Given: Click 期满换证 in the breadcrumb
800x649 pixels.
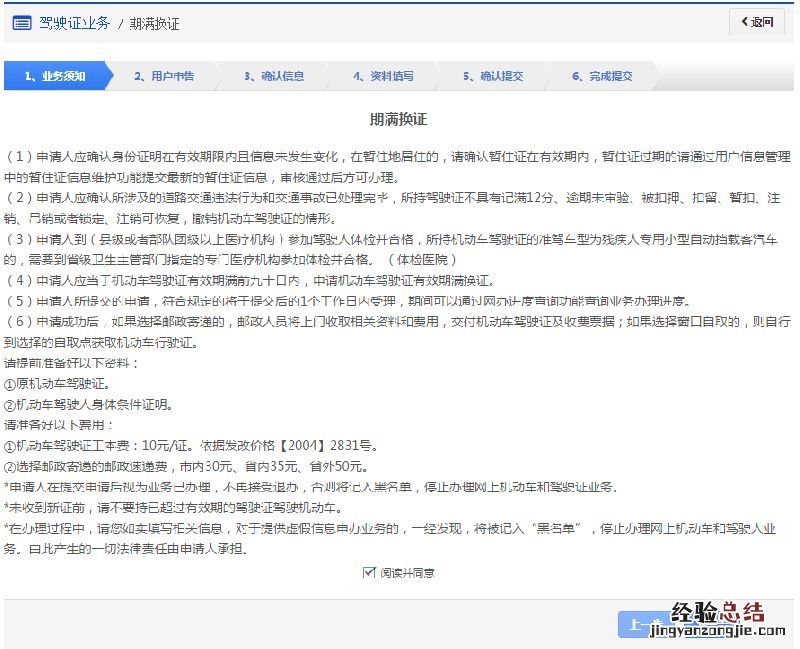Looking at the screenshot, I should pos(154,22).
